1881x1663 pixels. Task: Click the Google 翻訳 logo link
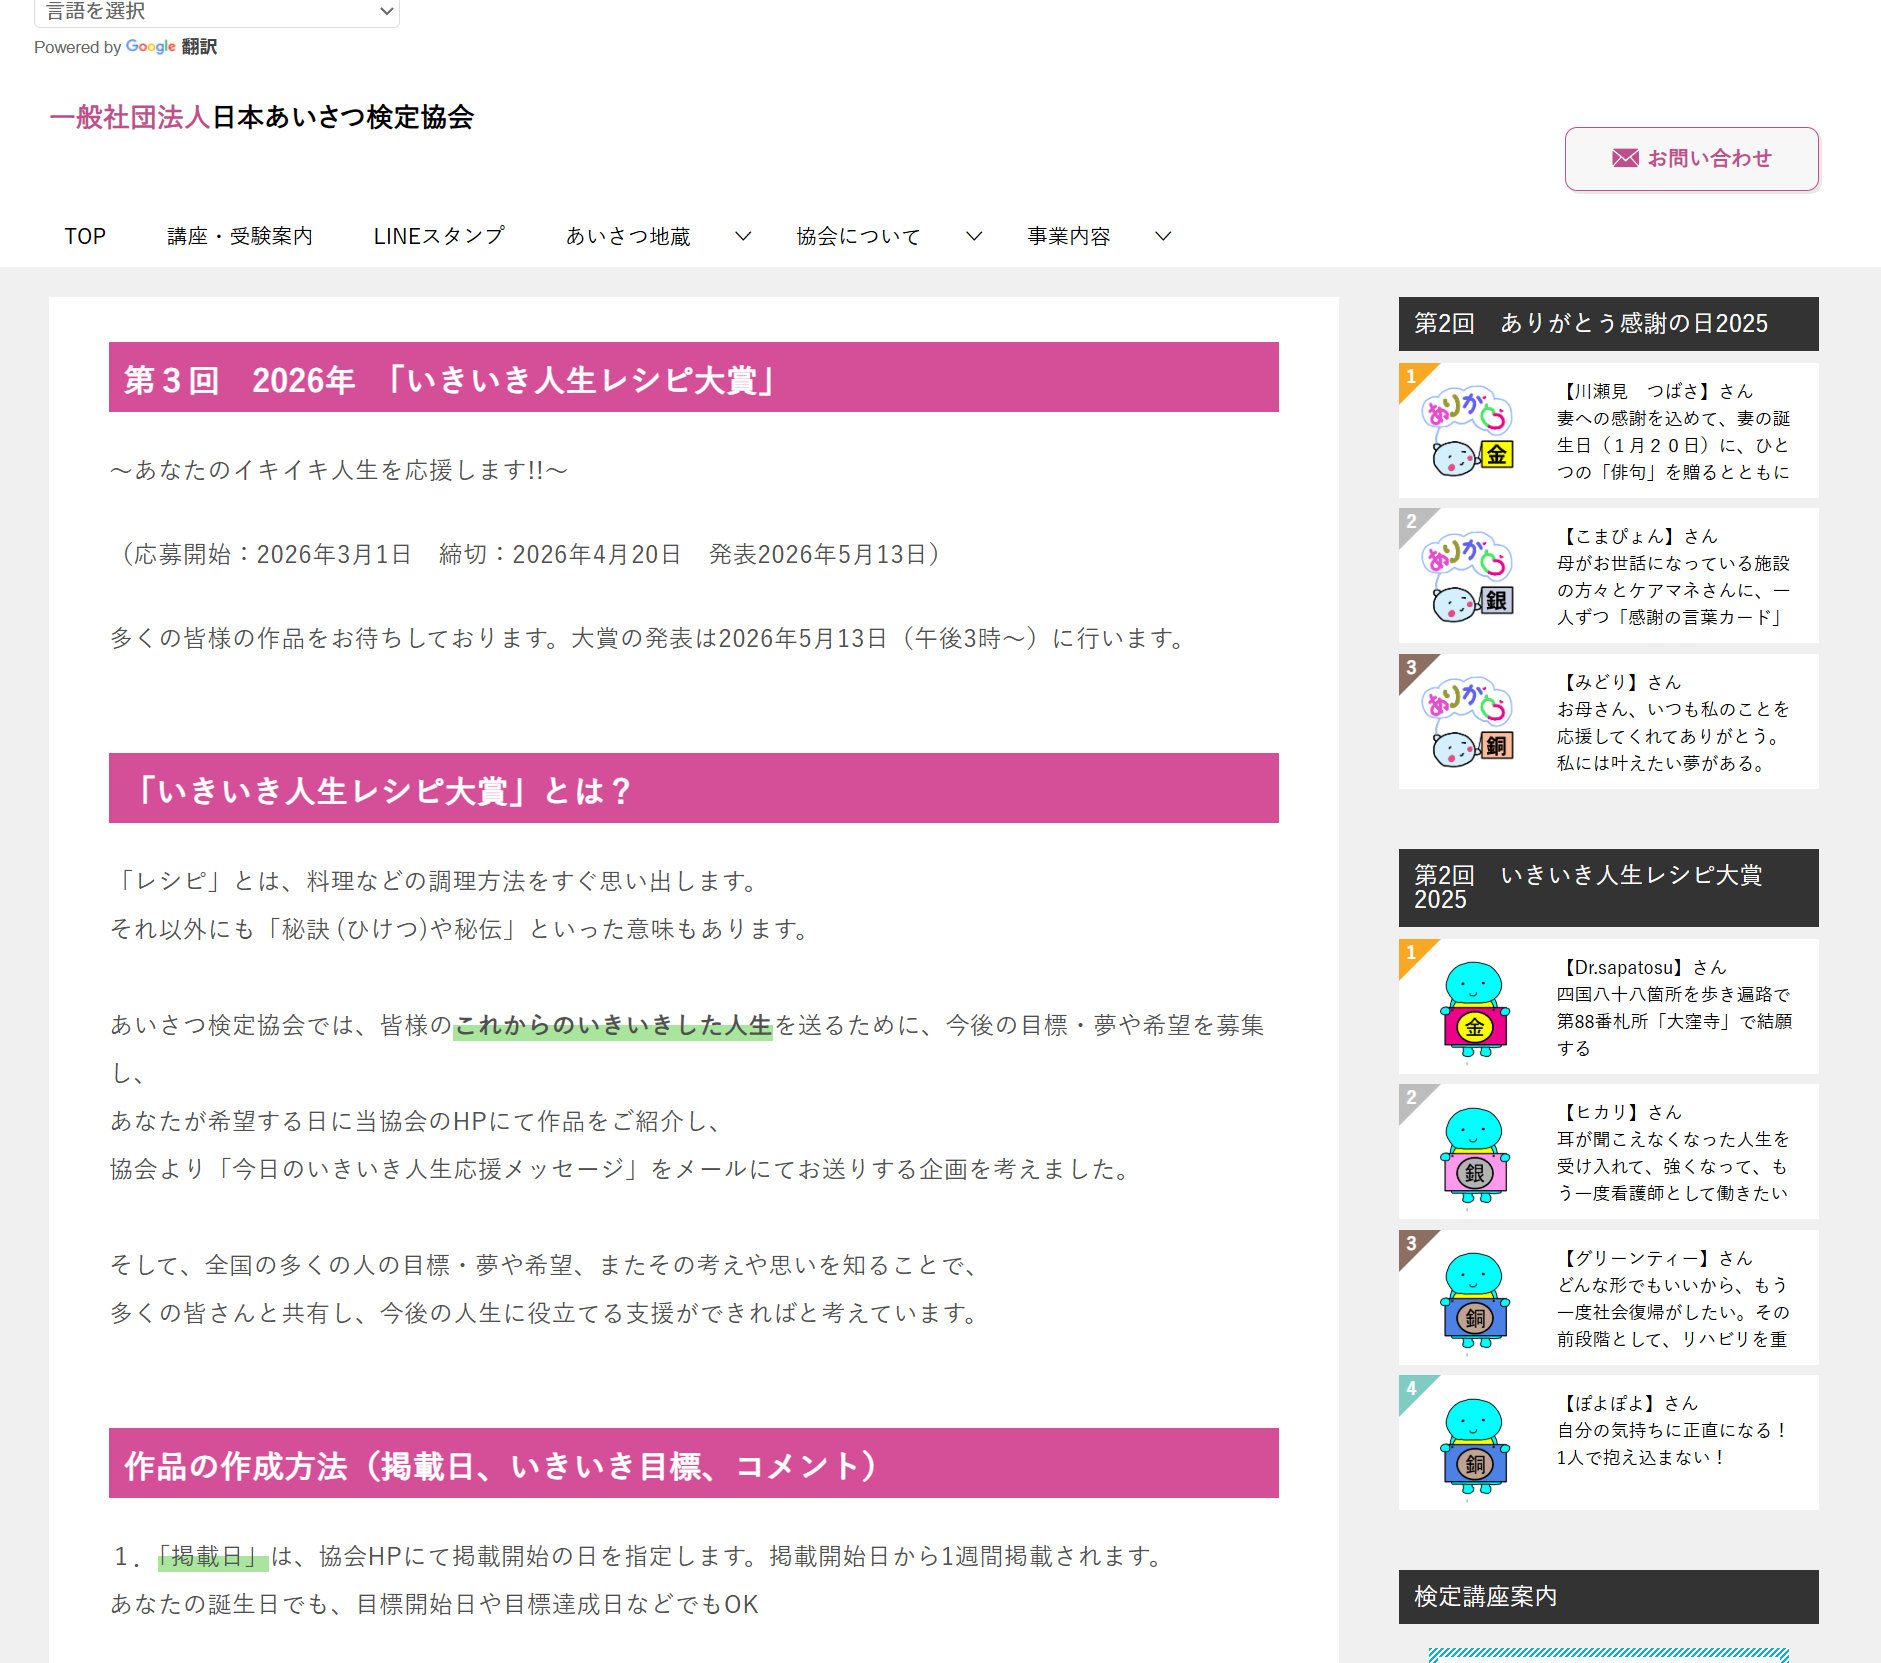coord(171,47)
